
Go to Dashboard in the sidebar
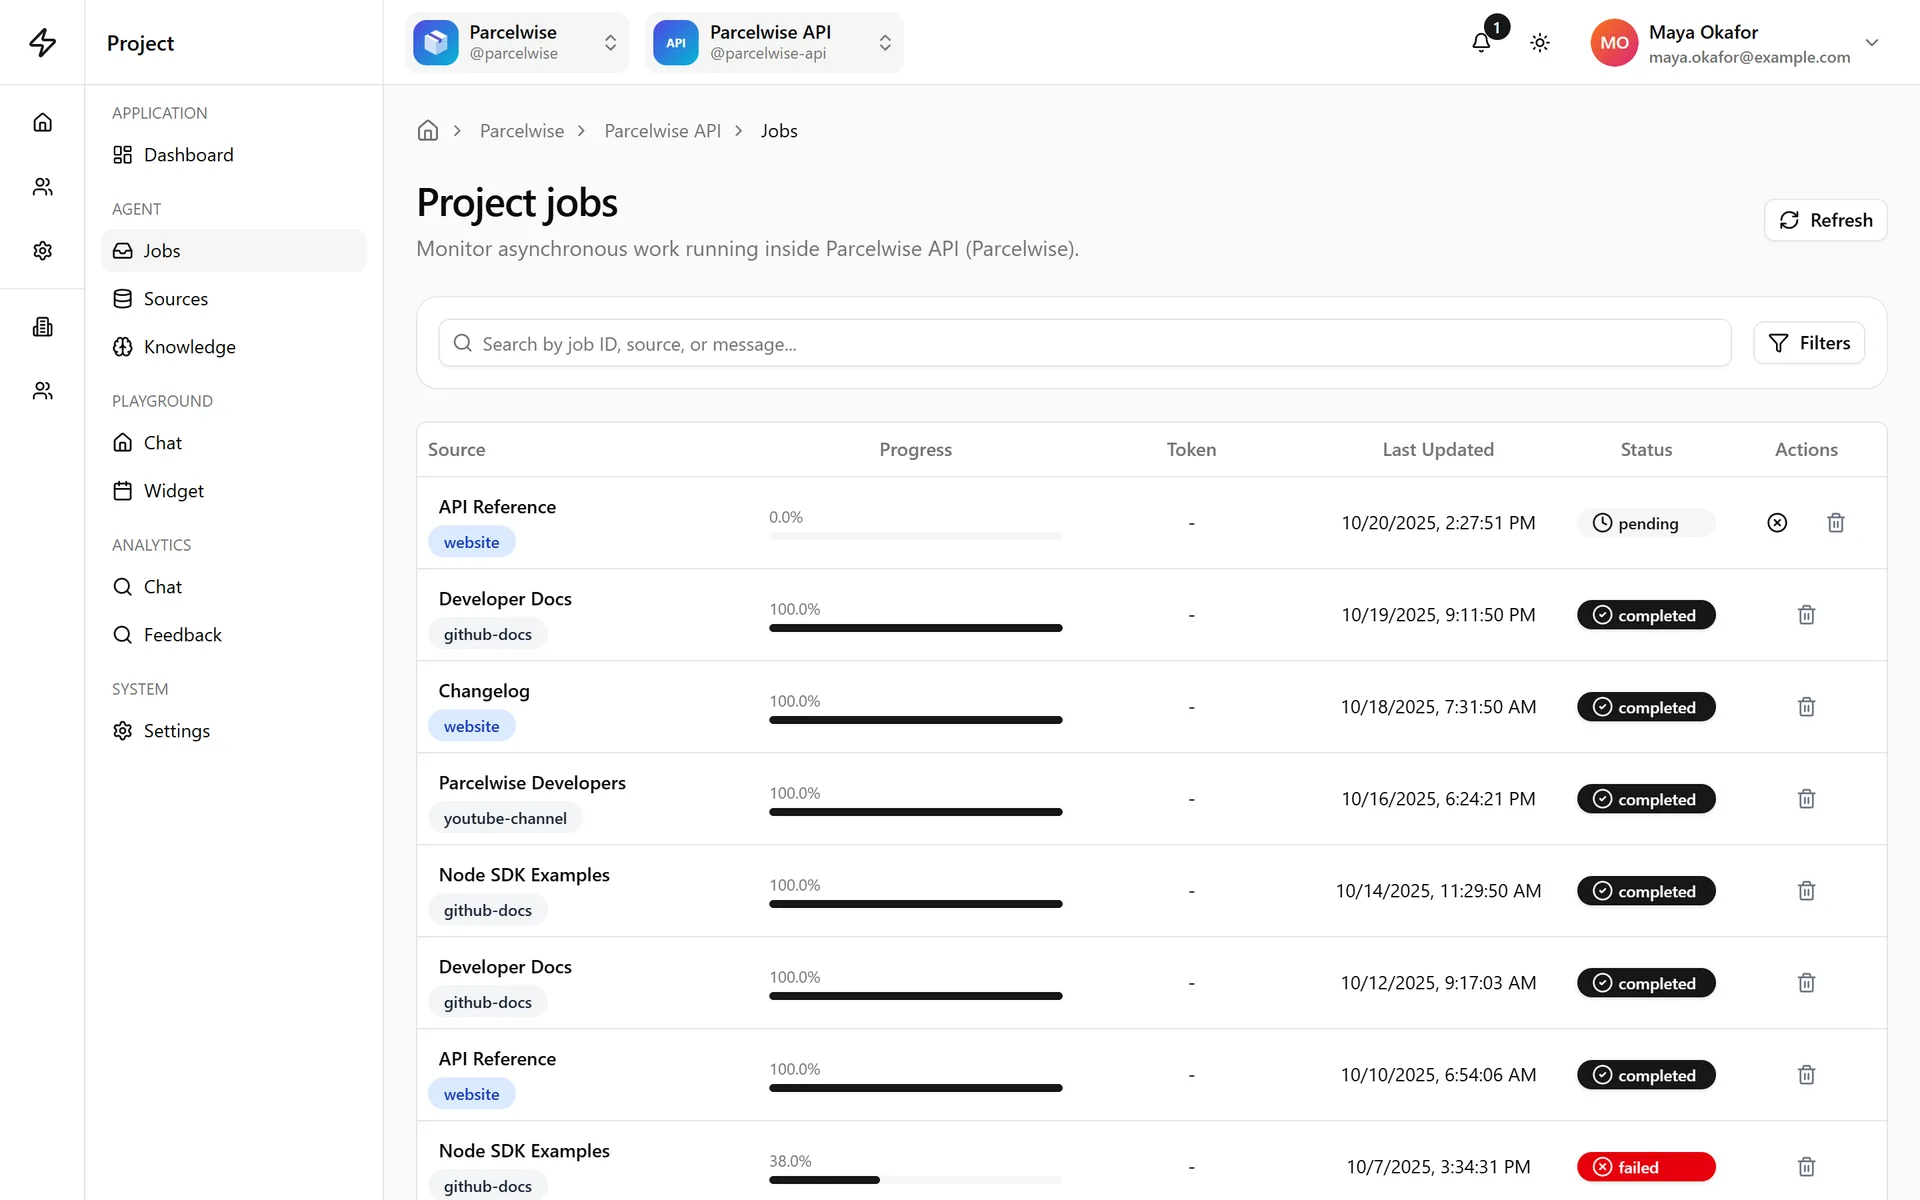pyautogui.click(x=233, y=154)
